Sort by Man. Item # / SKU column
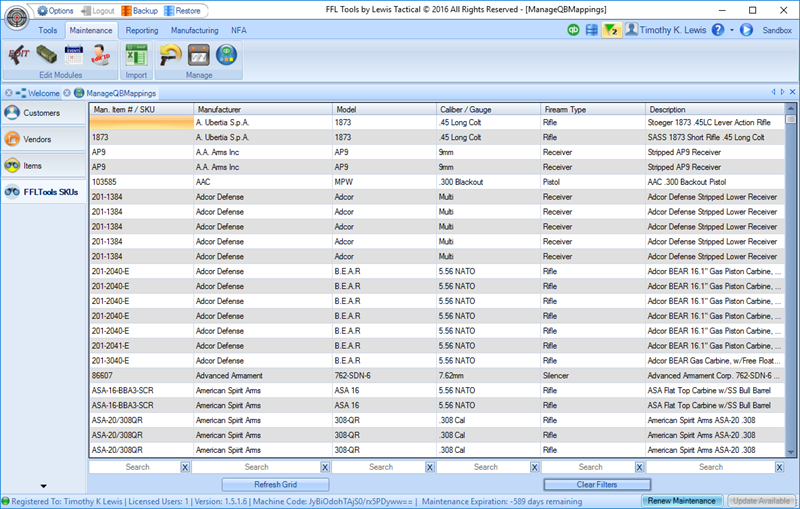Image resolution: width=800 pixels, height=509 pixels. click(142, 109)
